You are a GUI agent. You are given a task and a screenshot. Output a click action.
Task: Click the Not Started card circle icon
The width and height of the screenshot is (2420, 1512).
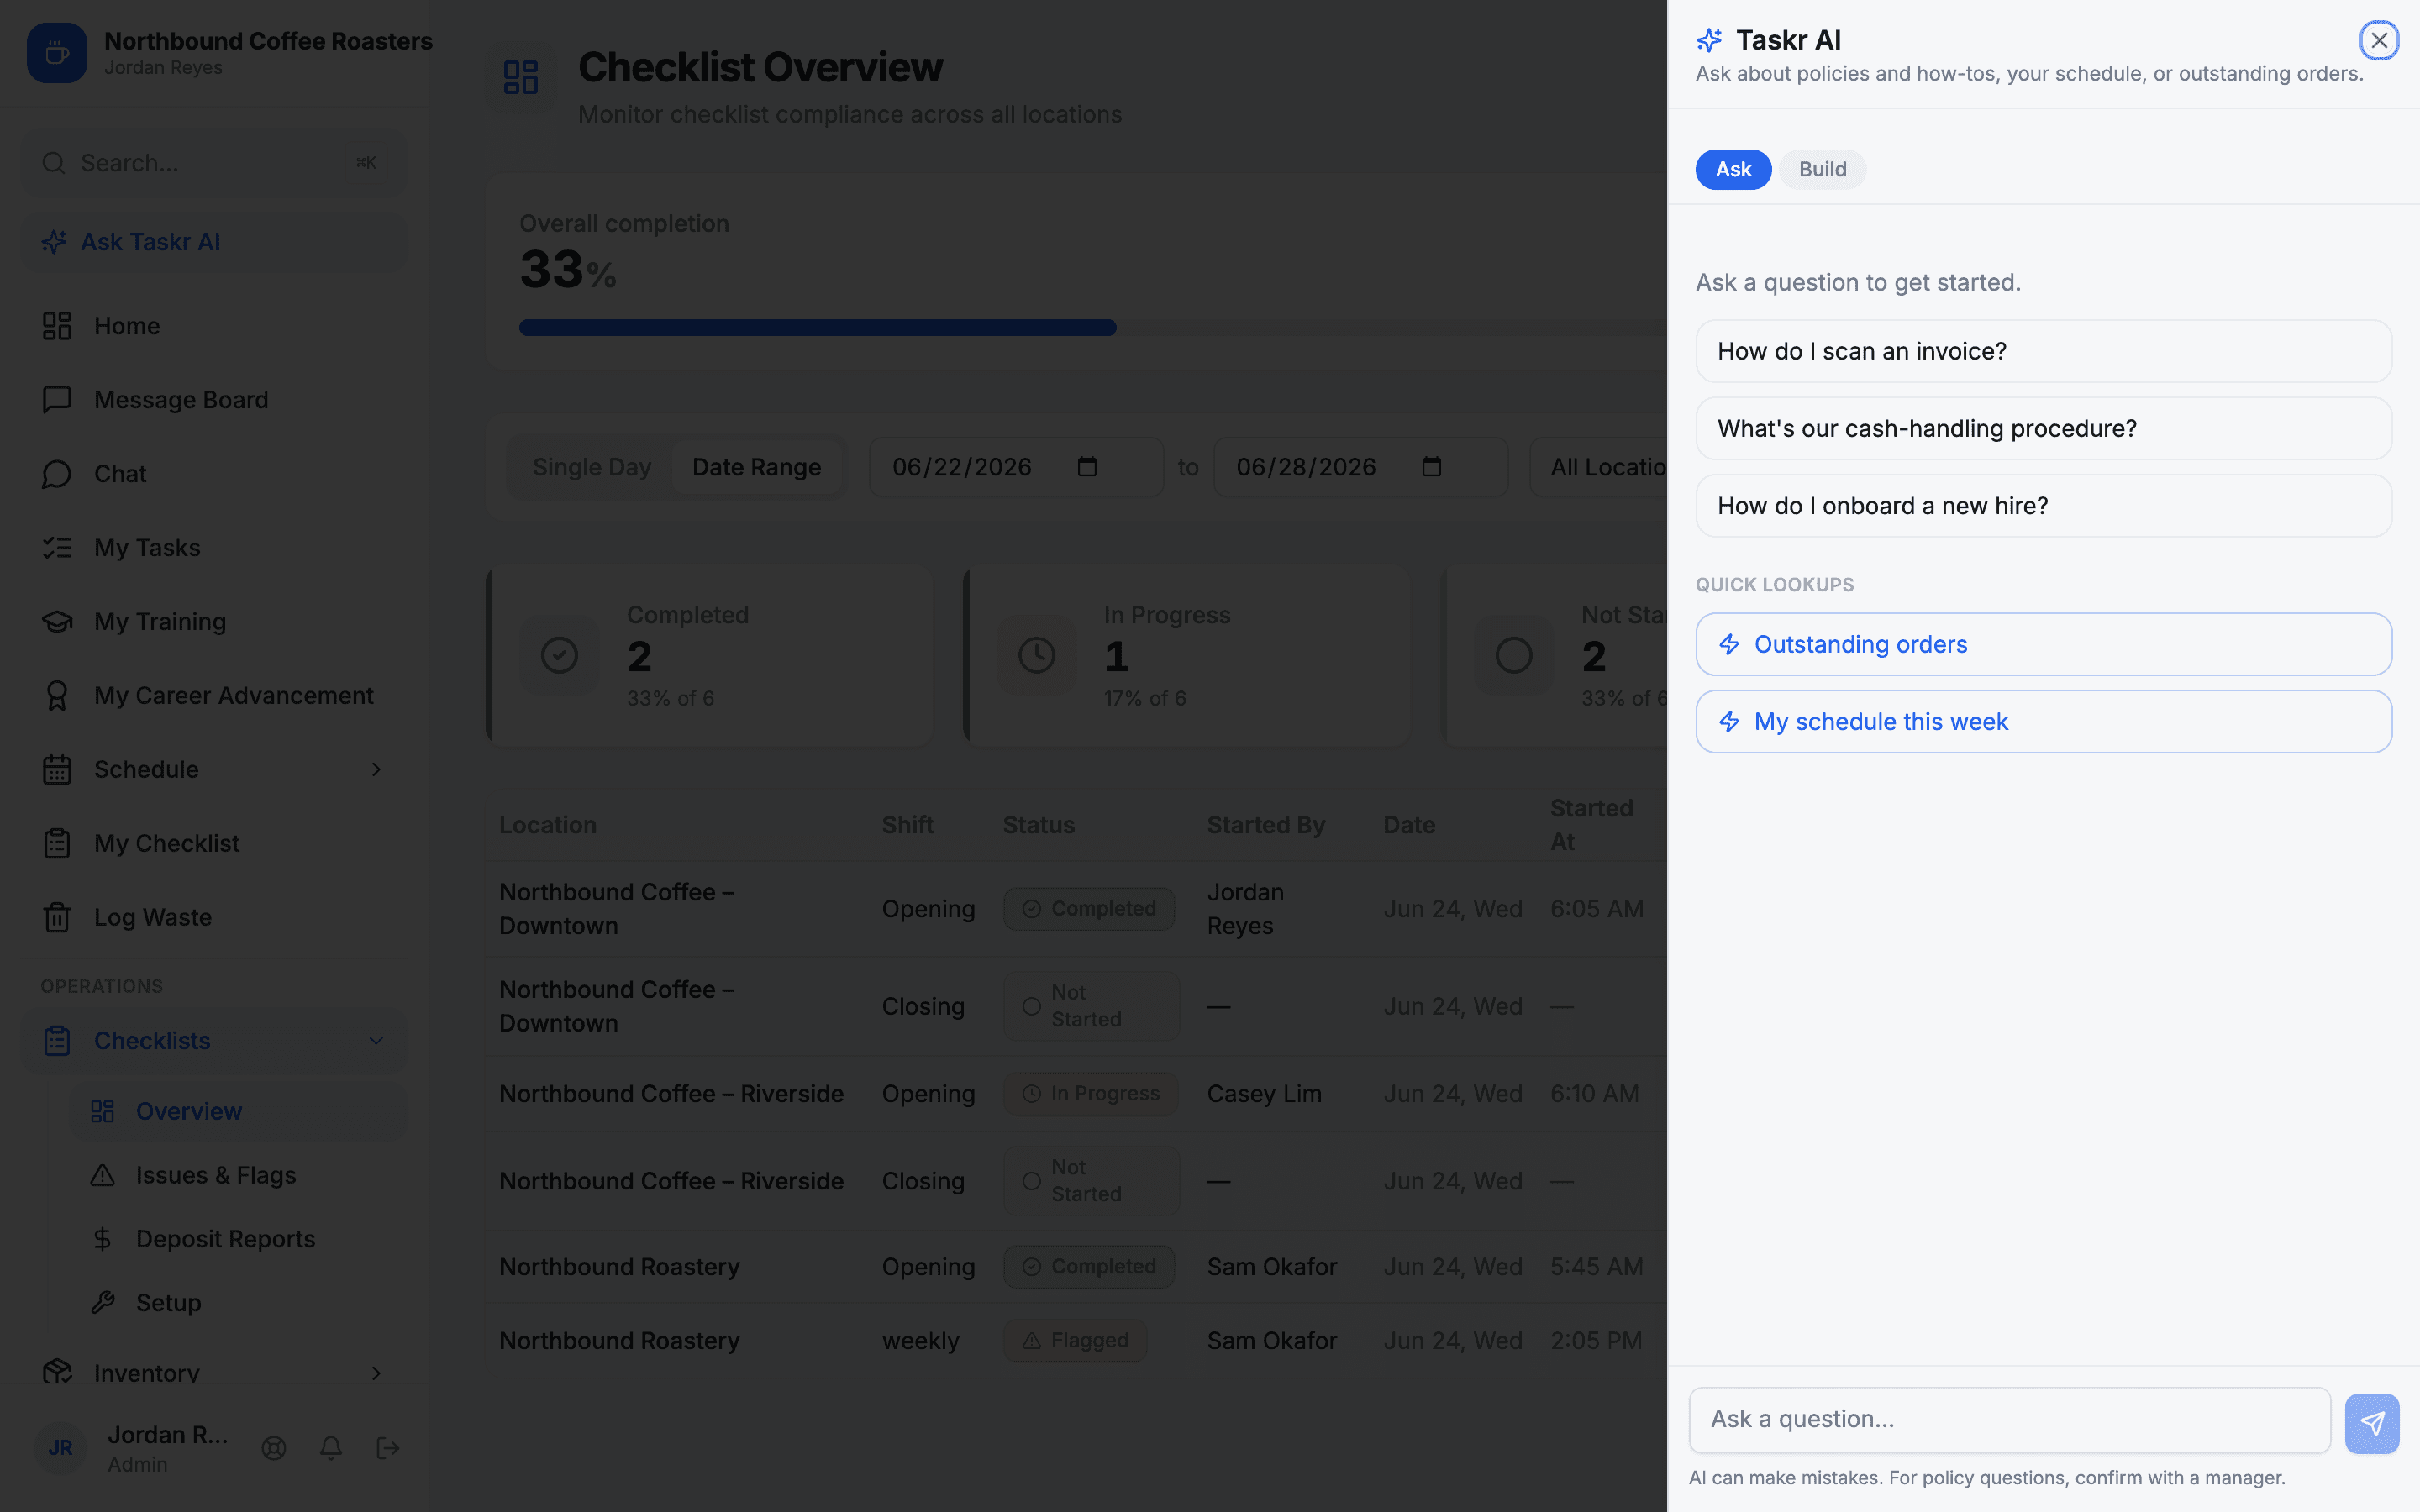coord(1514,656)
